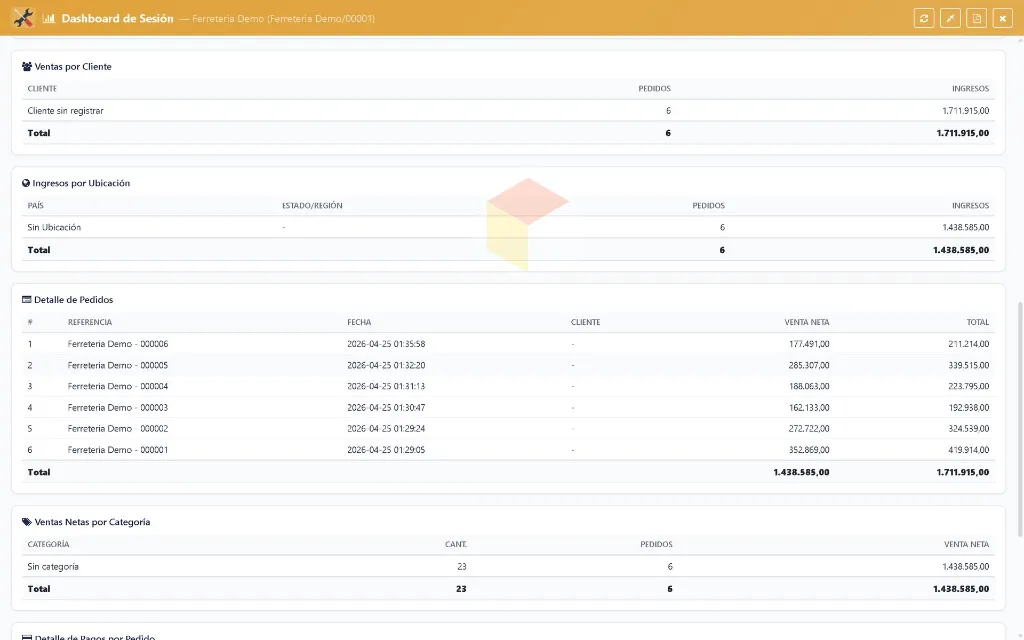Click the venta neta value 188.063,00

coord(808,387)
